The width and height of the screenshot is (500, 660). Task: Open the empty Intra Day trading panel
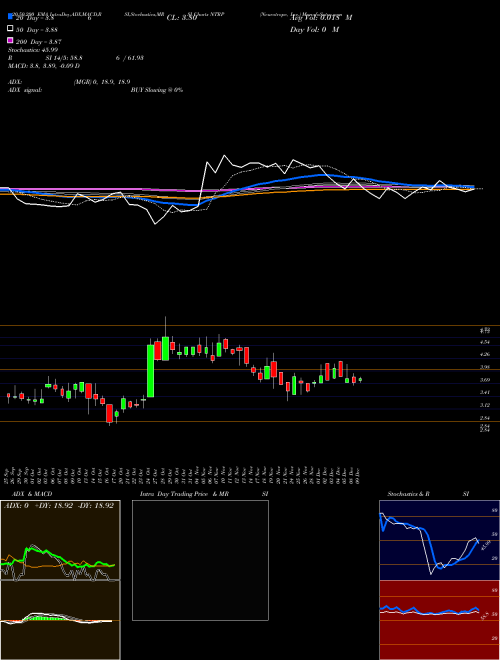pyautogui.click(x=200, y=560)
